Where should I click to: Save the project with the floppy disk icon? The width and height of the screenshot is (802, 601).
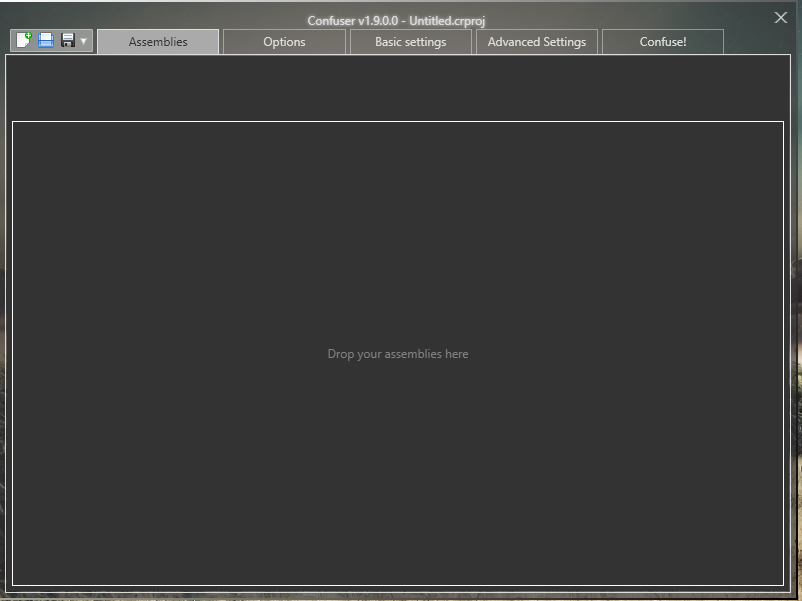coord(68,40)
